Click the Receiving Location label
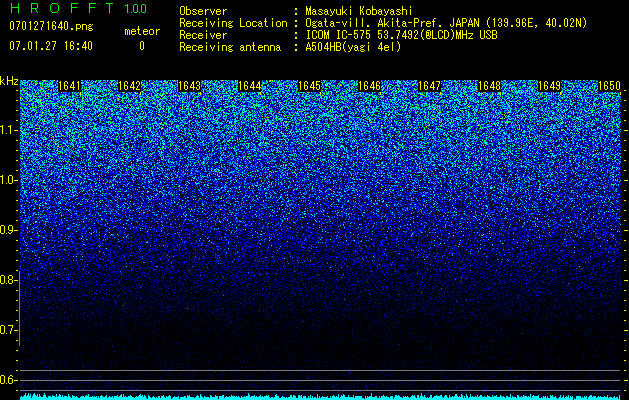629x400 pixels. pyautogui.click(x=233, y=23)
